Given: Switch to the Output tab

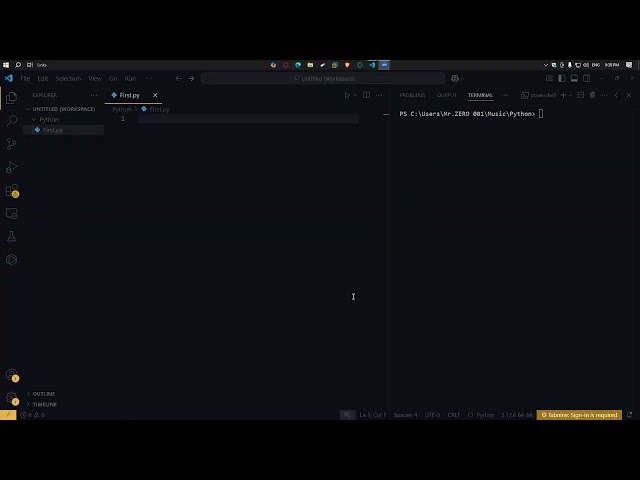Looking at the screenshot, I should point(447,95).
